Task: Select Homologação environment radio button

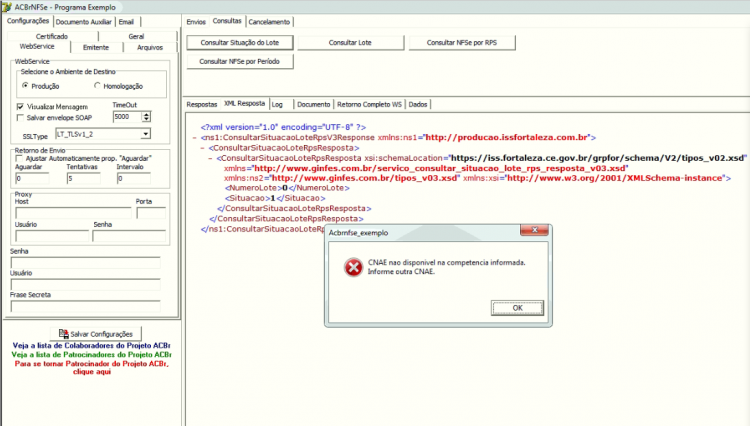Action: pos(97,86)
